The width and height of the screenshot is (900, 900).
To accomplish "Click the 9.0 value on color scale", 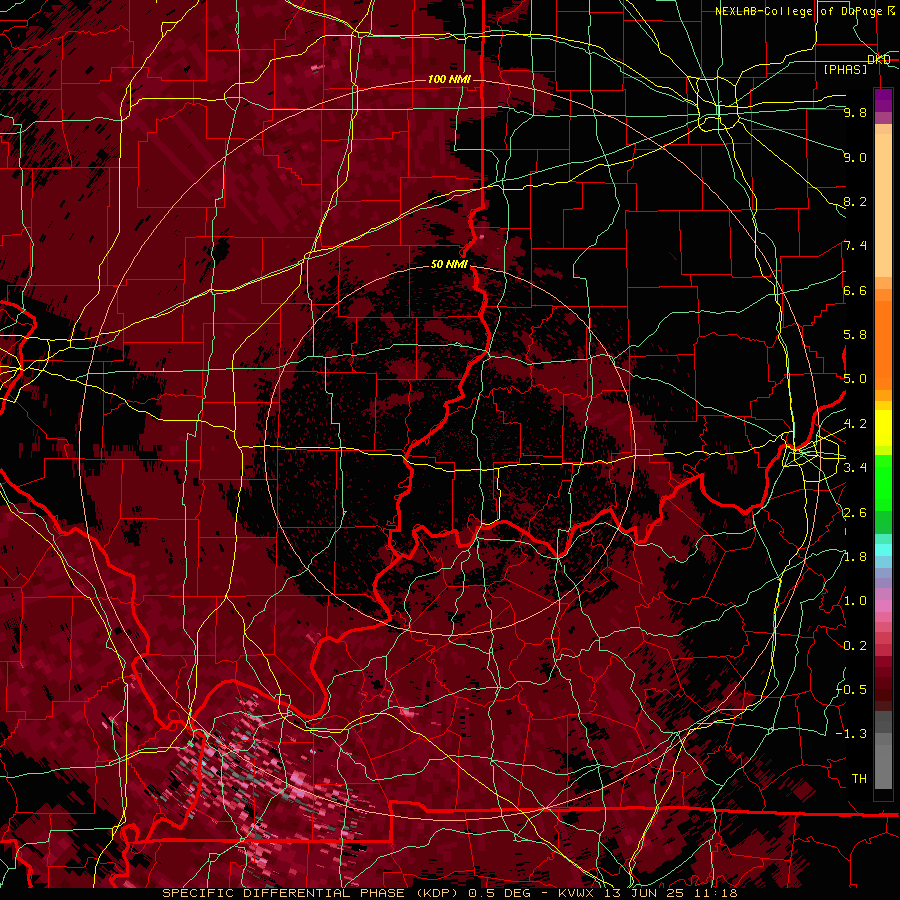I will click(855, 157).
